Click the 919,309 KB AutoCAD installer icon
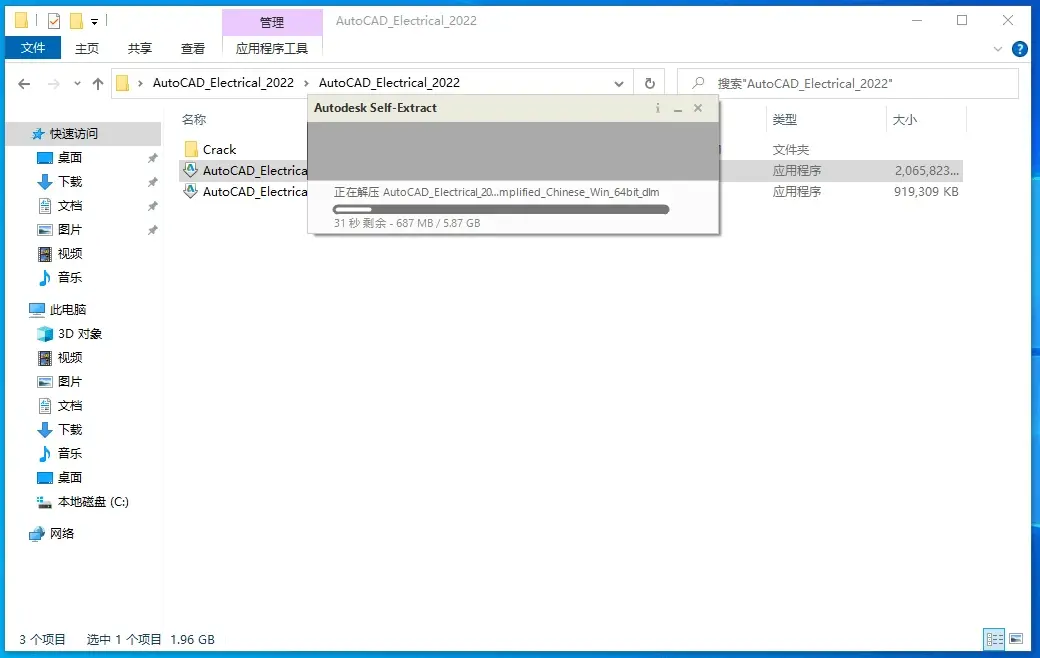The image size is (1040, 658). pyautogui.click(x=191, y=192)
